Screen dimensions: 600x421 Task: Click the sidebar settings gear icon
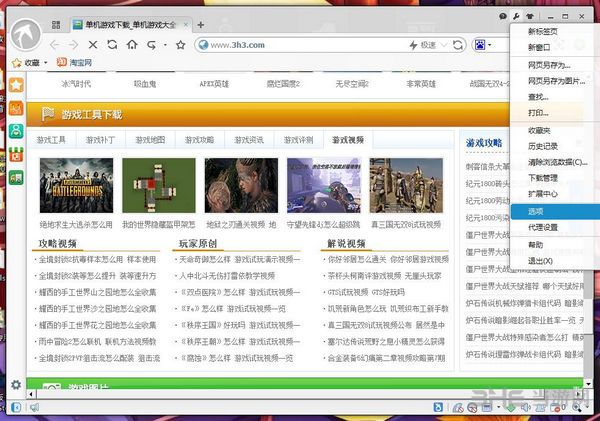point(16,385)
